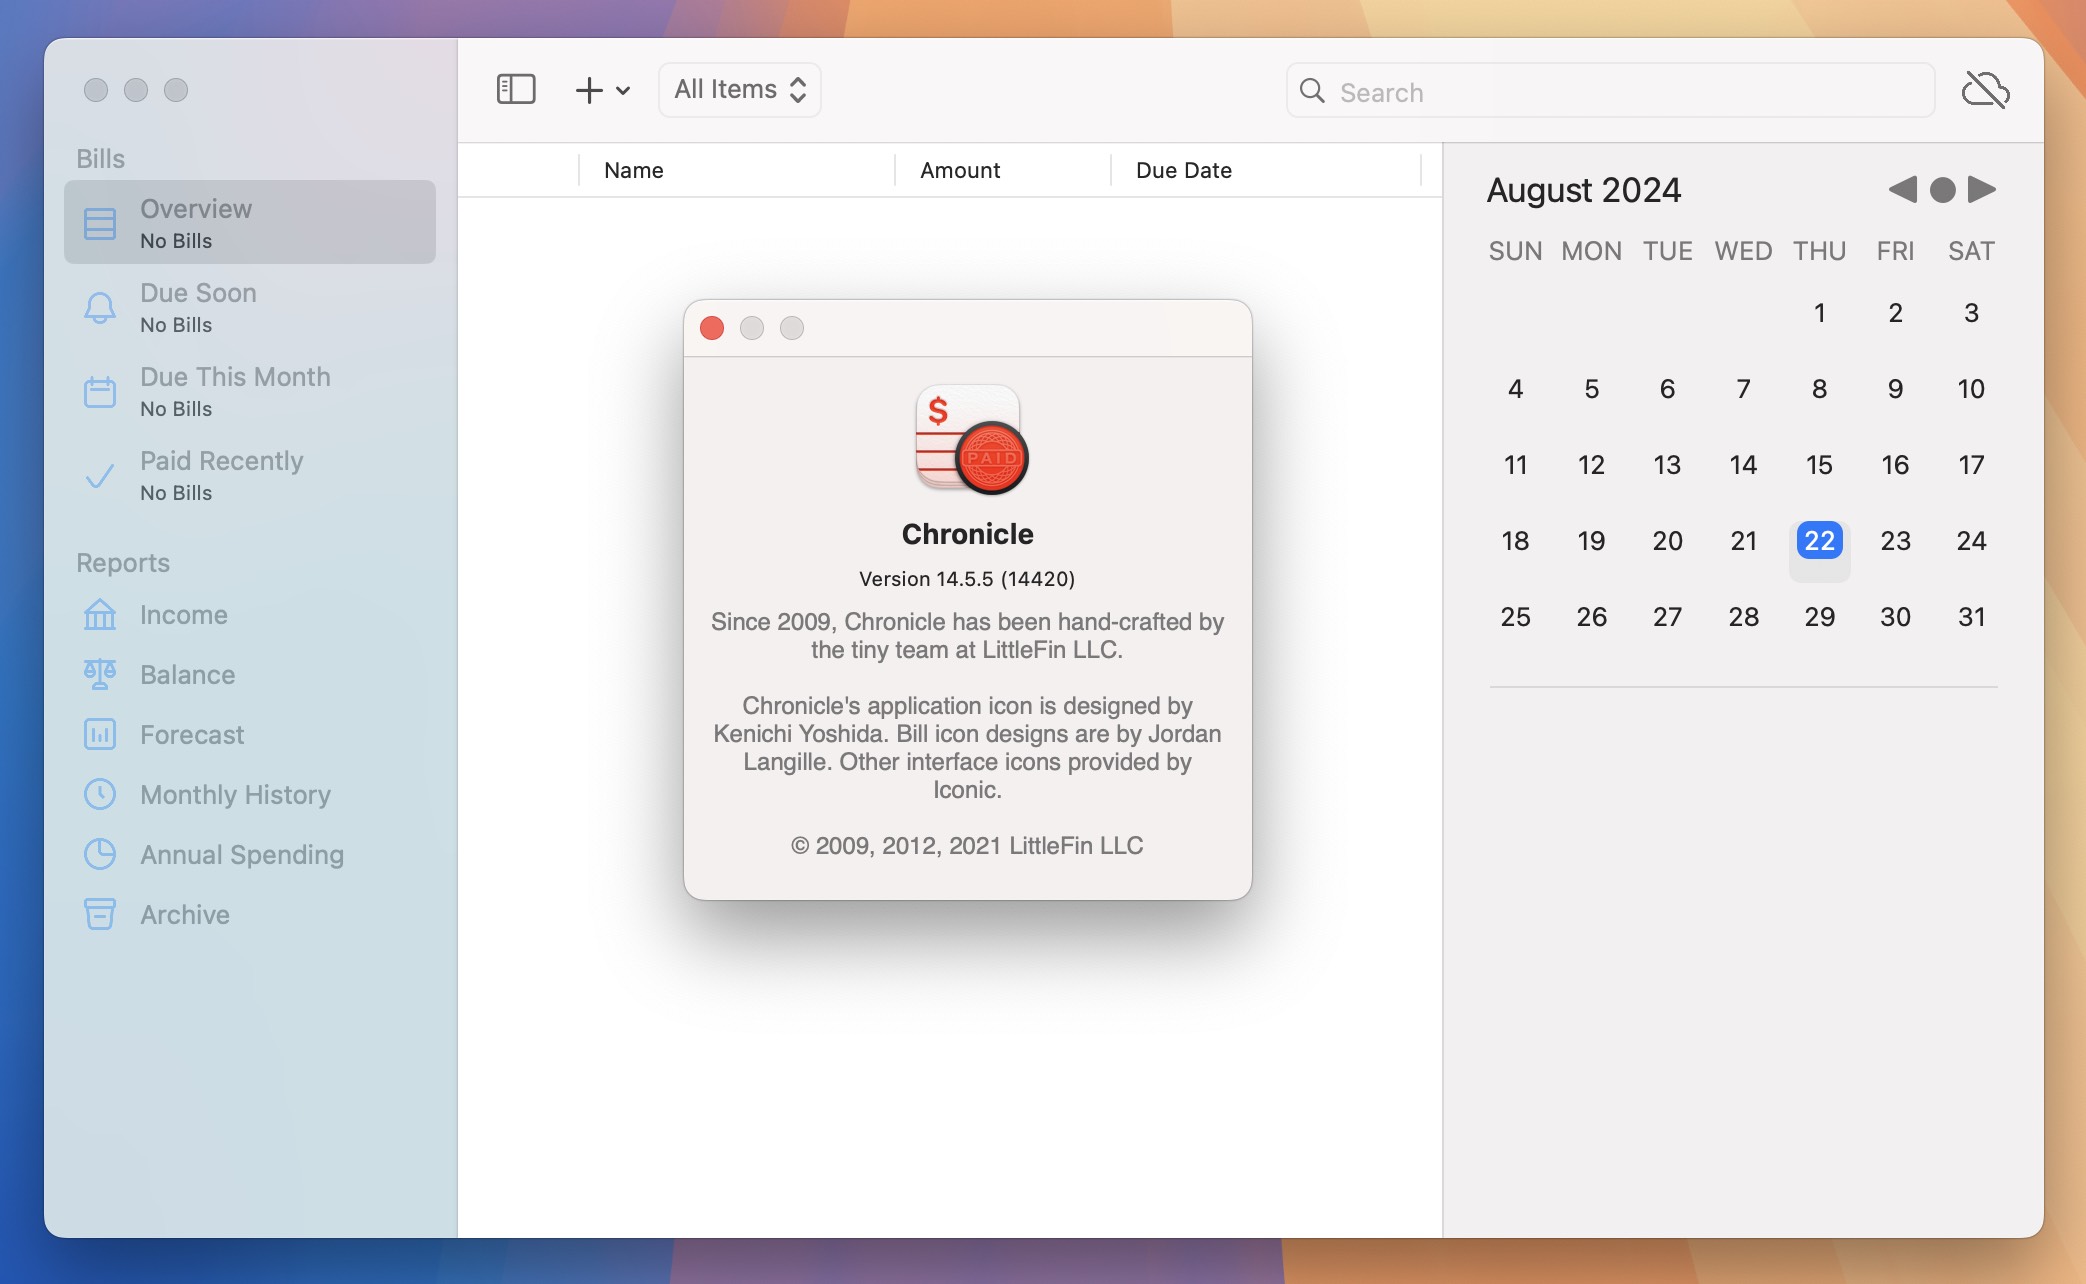Viewport: 2086px width, 1284px height.
Task: Select August 31 in the calendar
Action: pos(1971,617)
